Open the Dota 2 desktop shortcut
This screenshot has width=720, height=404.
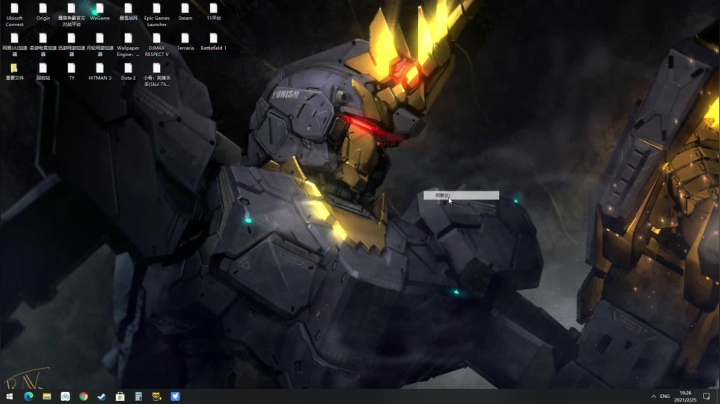(128, 72)
